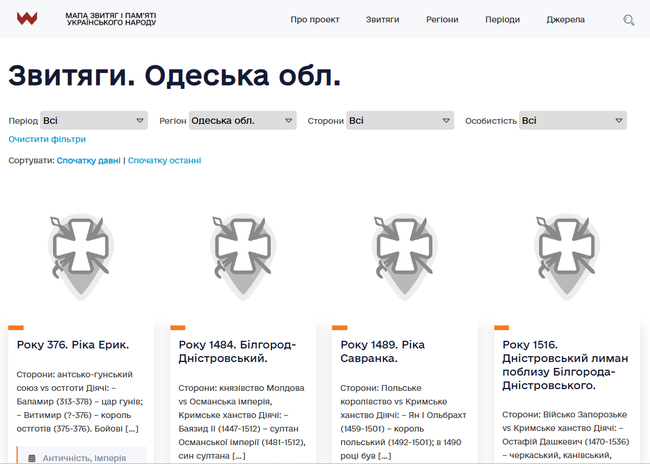Image resolution: width=650 pixels, height=464 pixels.
Task: Sort by Спочатку давні
Action: [89, 160]
